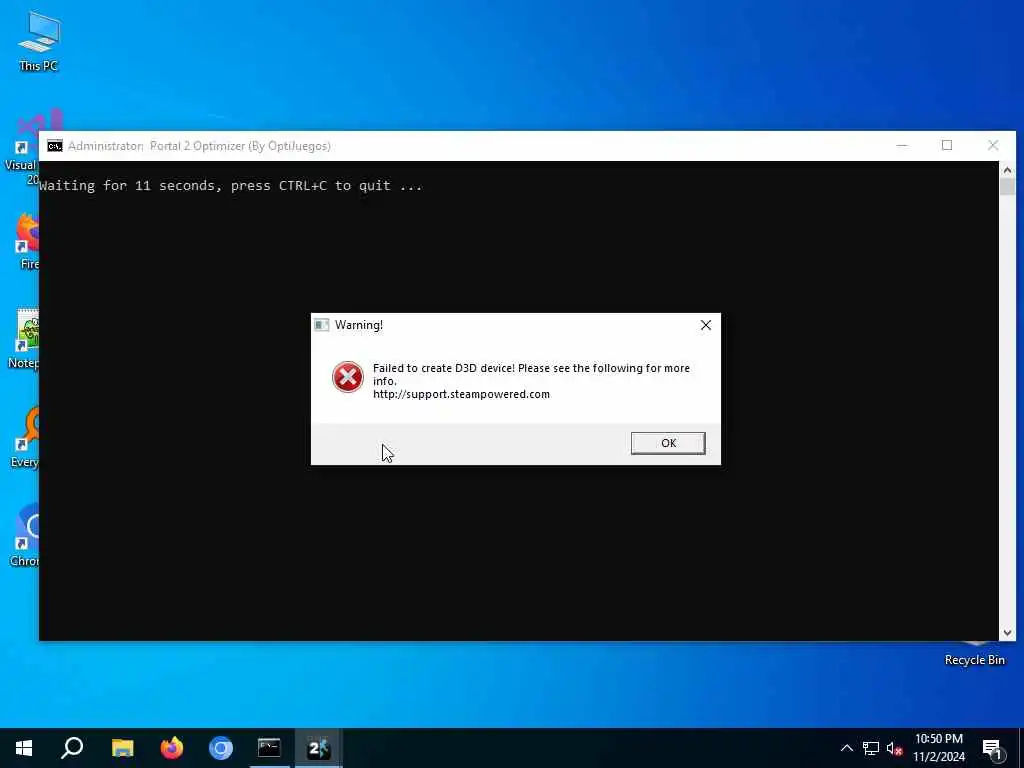The height and width of the screenshot is (768, 1024).
Task: Switch to Command Prompt taskbar button
Action: [x=269, y=748]
